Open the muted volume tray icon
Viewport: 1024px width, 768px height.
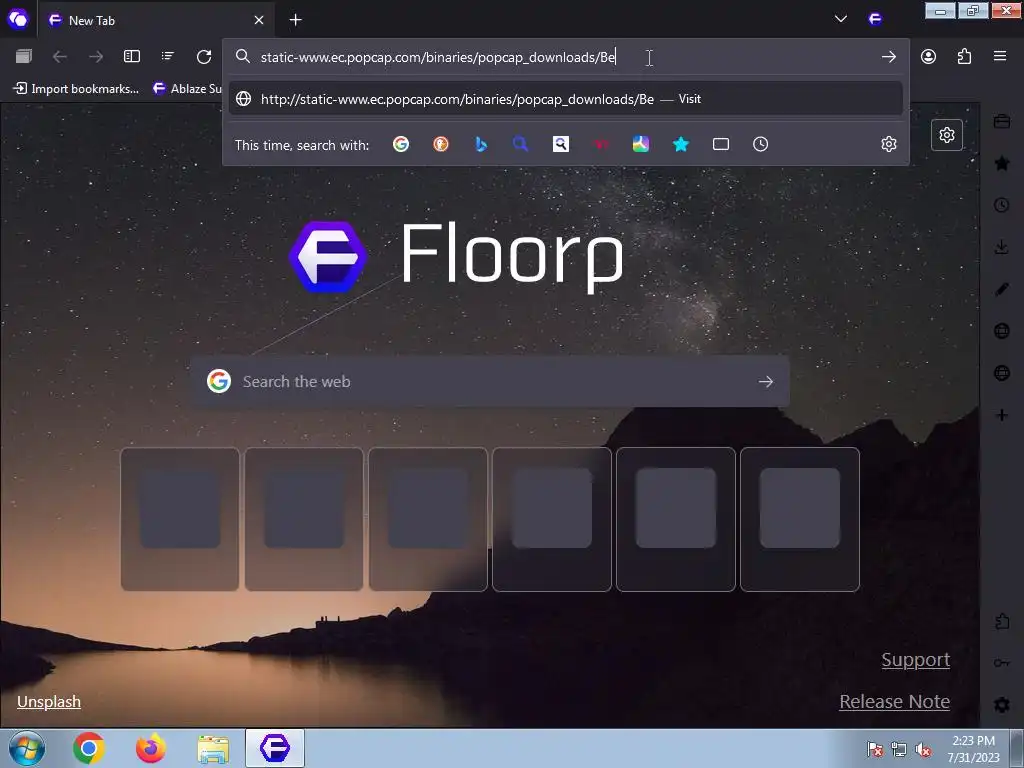(x=923, y=749)
